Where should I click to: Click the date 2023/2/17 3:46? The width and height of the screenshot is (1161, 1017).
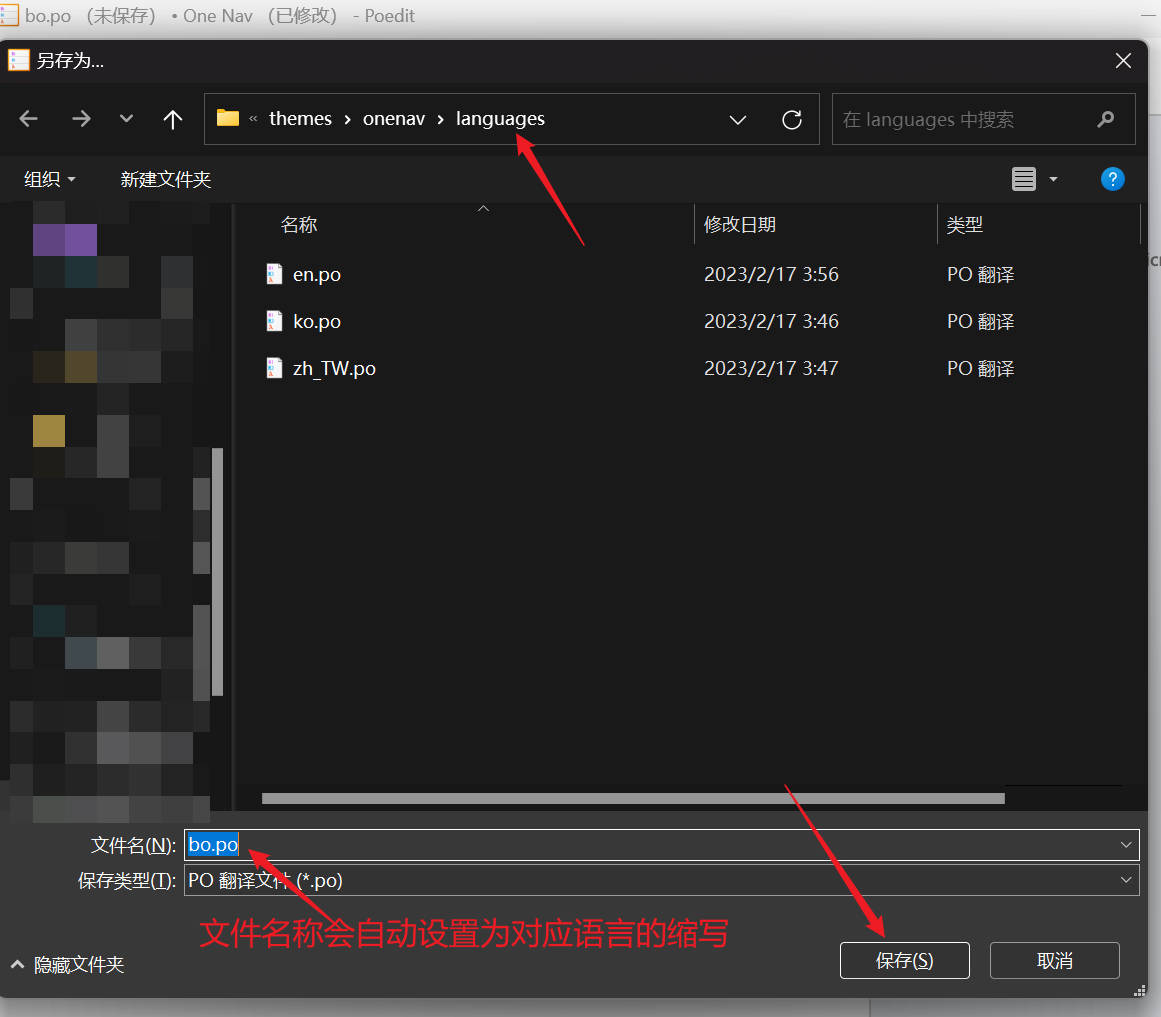771,321
